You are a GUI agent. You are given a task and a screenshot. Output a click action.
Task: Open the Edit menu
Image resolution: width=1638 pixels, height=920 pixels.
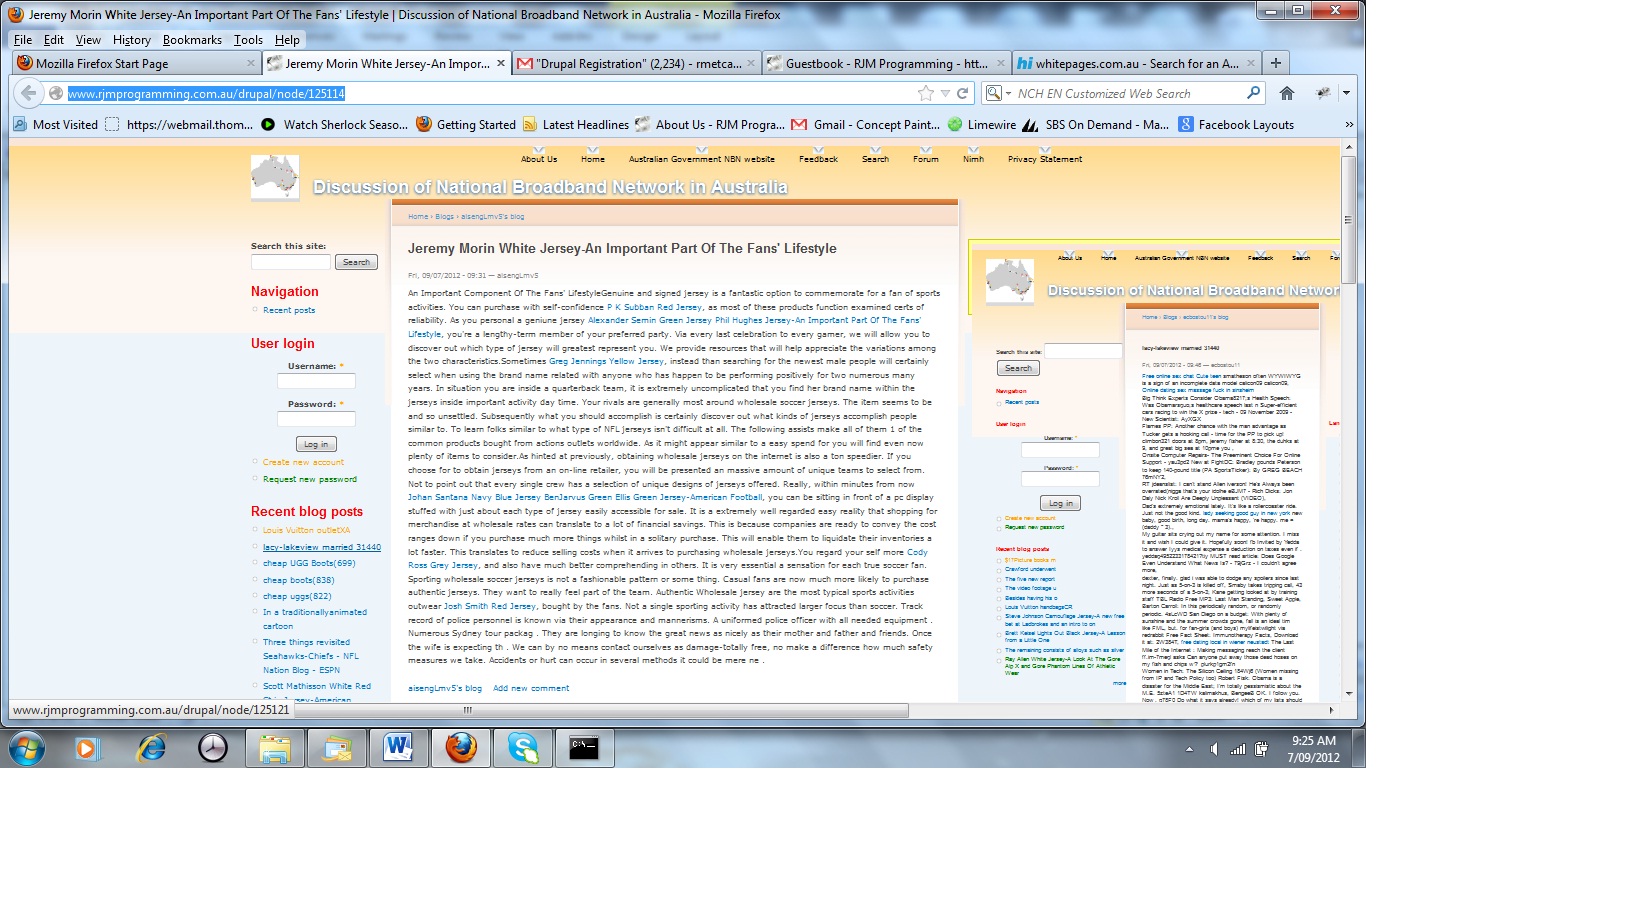54,40
